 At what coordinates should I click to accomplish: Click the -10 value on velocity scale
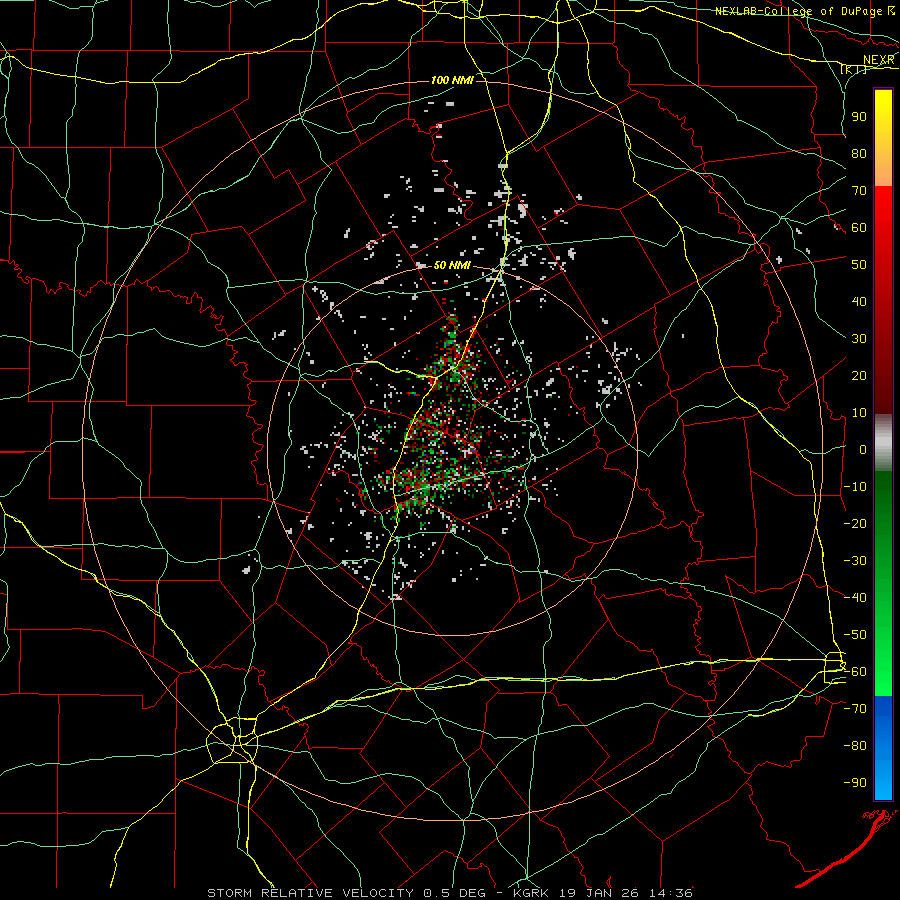coord(855,487)
